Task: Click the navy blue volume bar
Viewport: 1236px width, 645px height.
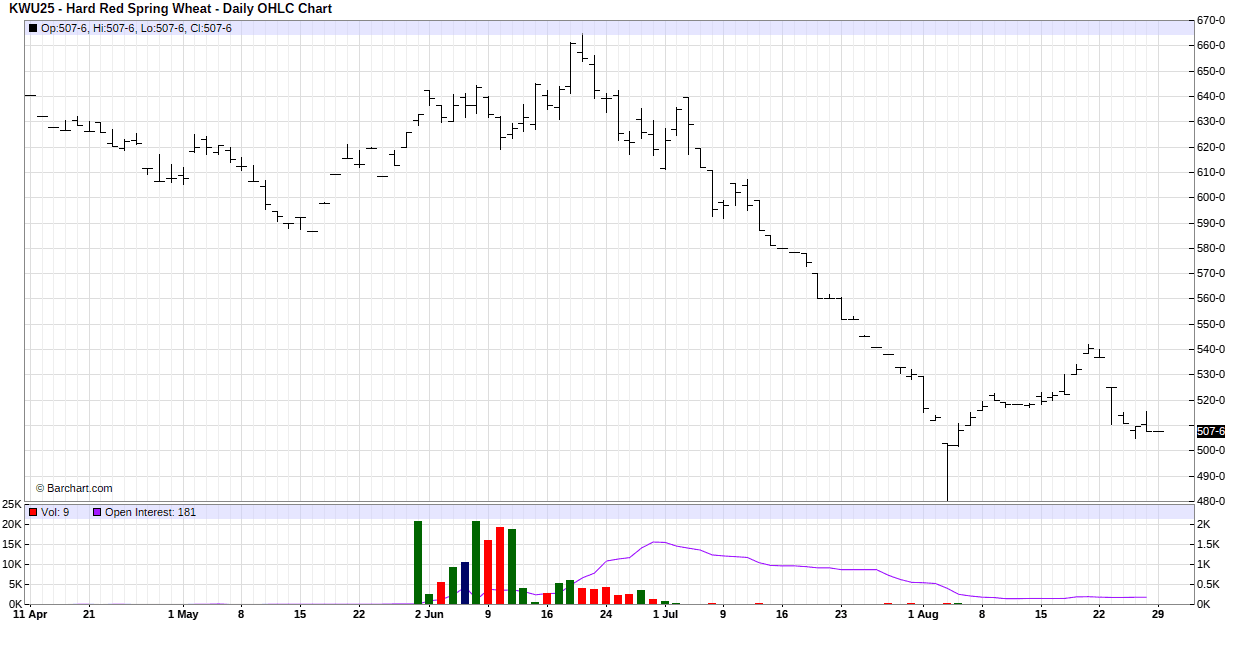Action: (465, 583)
